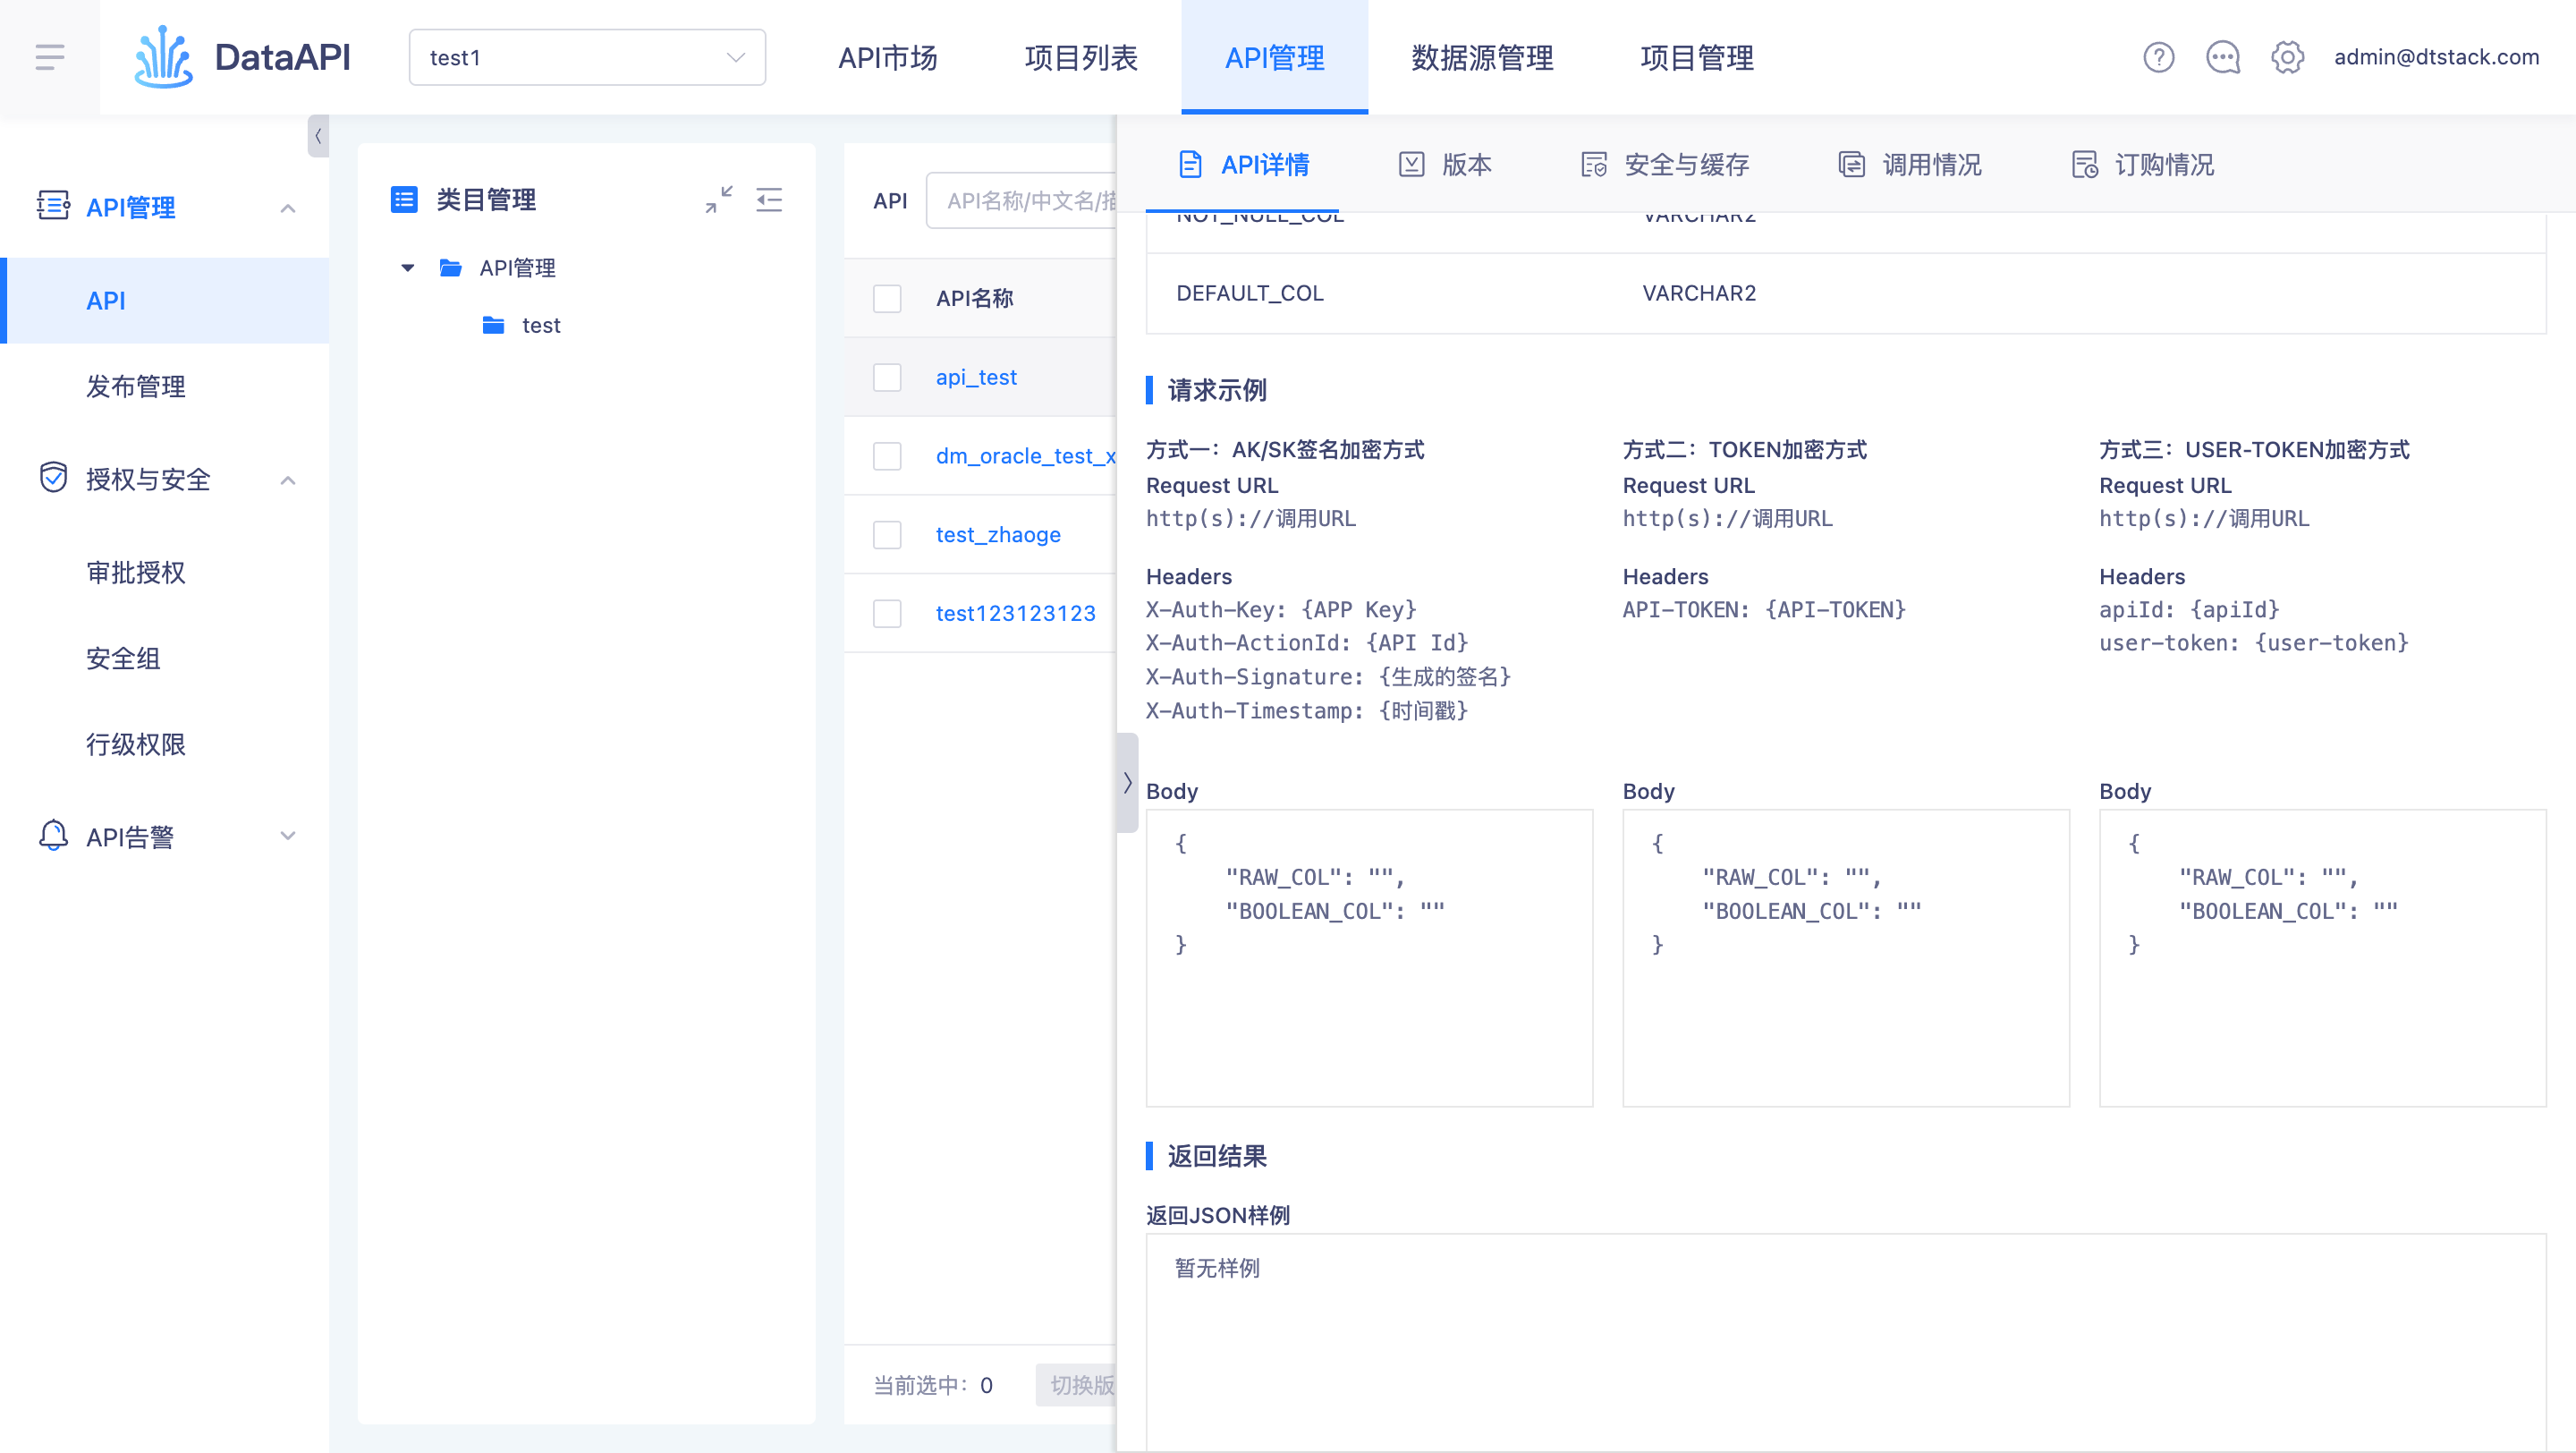
Task: Open the test123123123 API link
Action: click(x=1015, y=613)
